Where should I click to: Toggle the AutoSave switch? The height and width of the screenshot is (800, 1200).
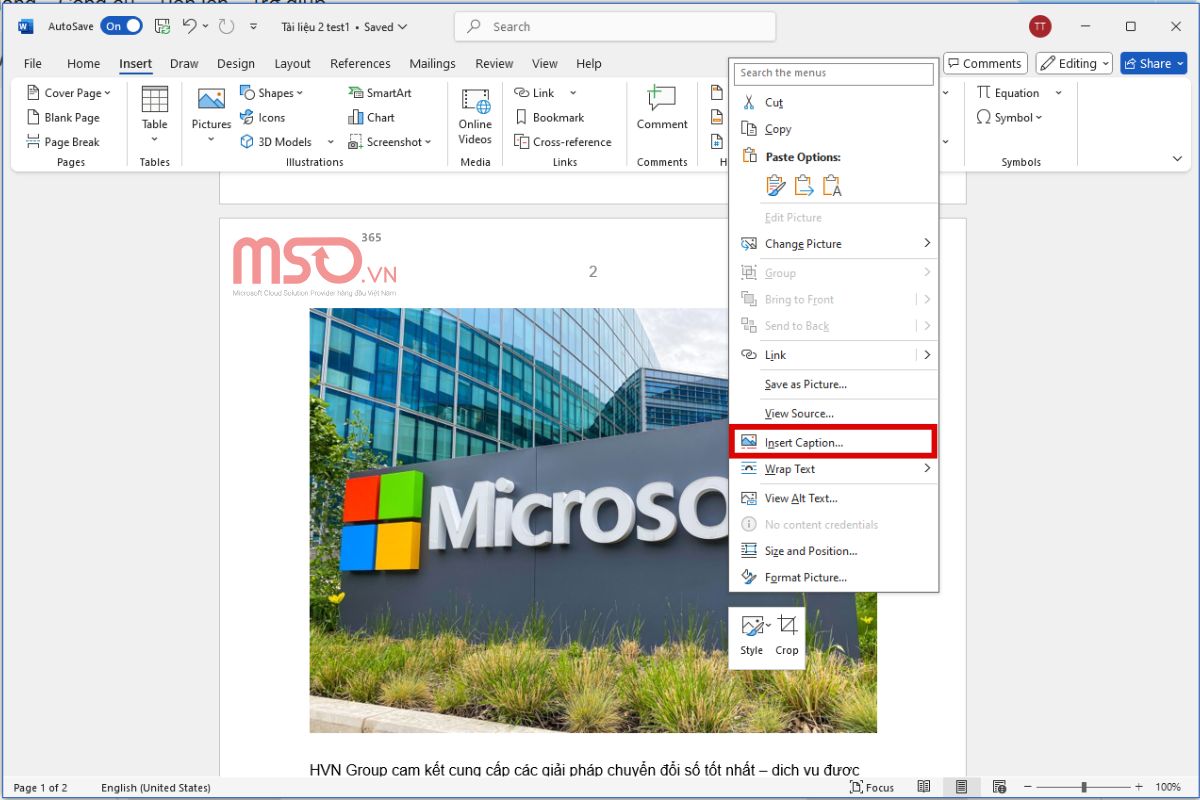pos(121,27)
